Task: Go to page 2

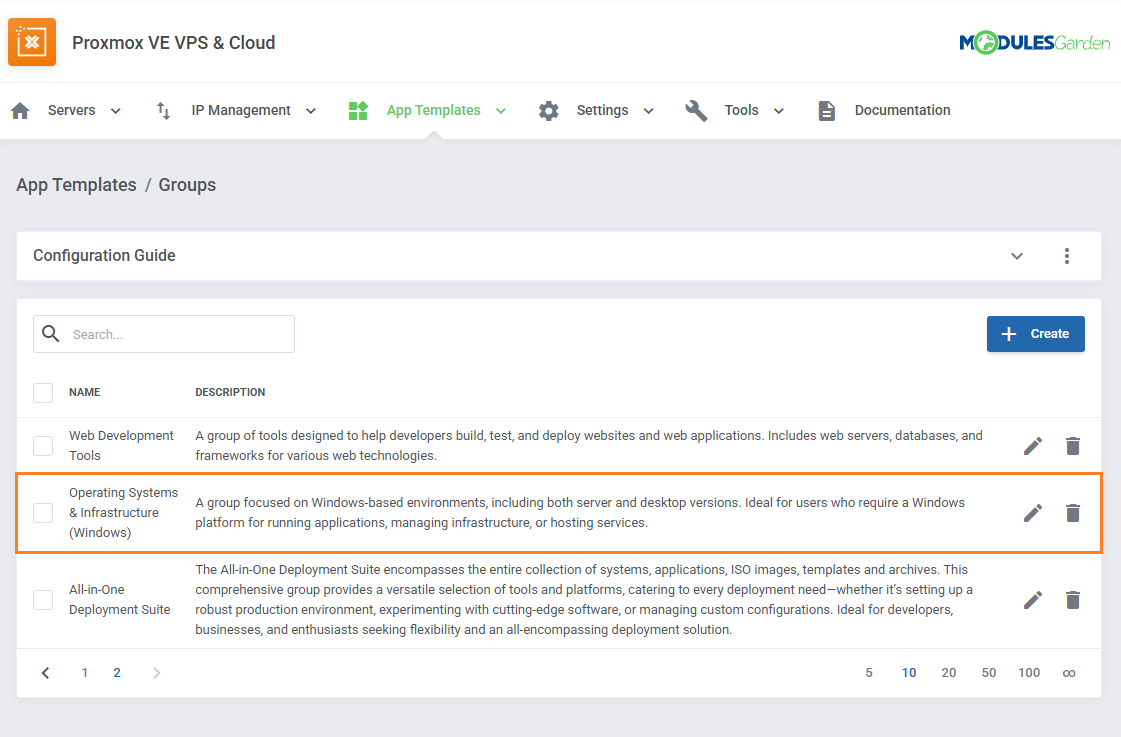Action: pos(117,673)
